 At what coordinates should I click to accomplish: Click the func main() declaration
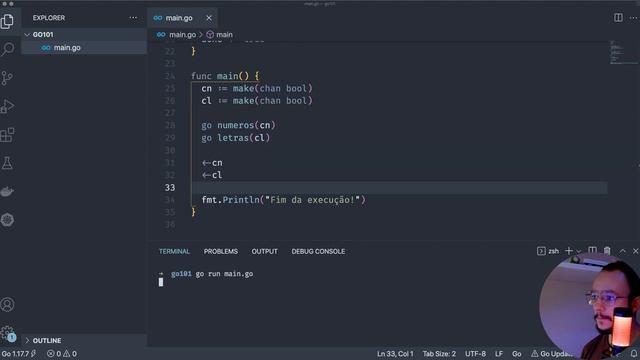pos(225,76)
